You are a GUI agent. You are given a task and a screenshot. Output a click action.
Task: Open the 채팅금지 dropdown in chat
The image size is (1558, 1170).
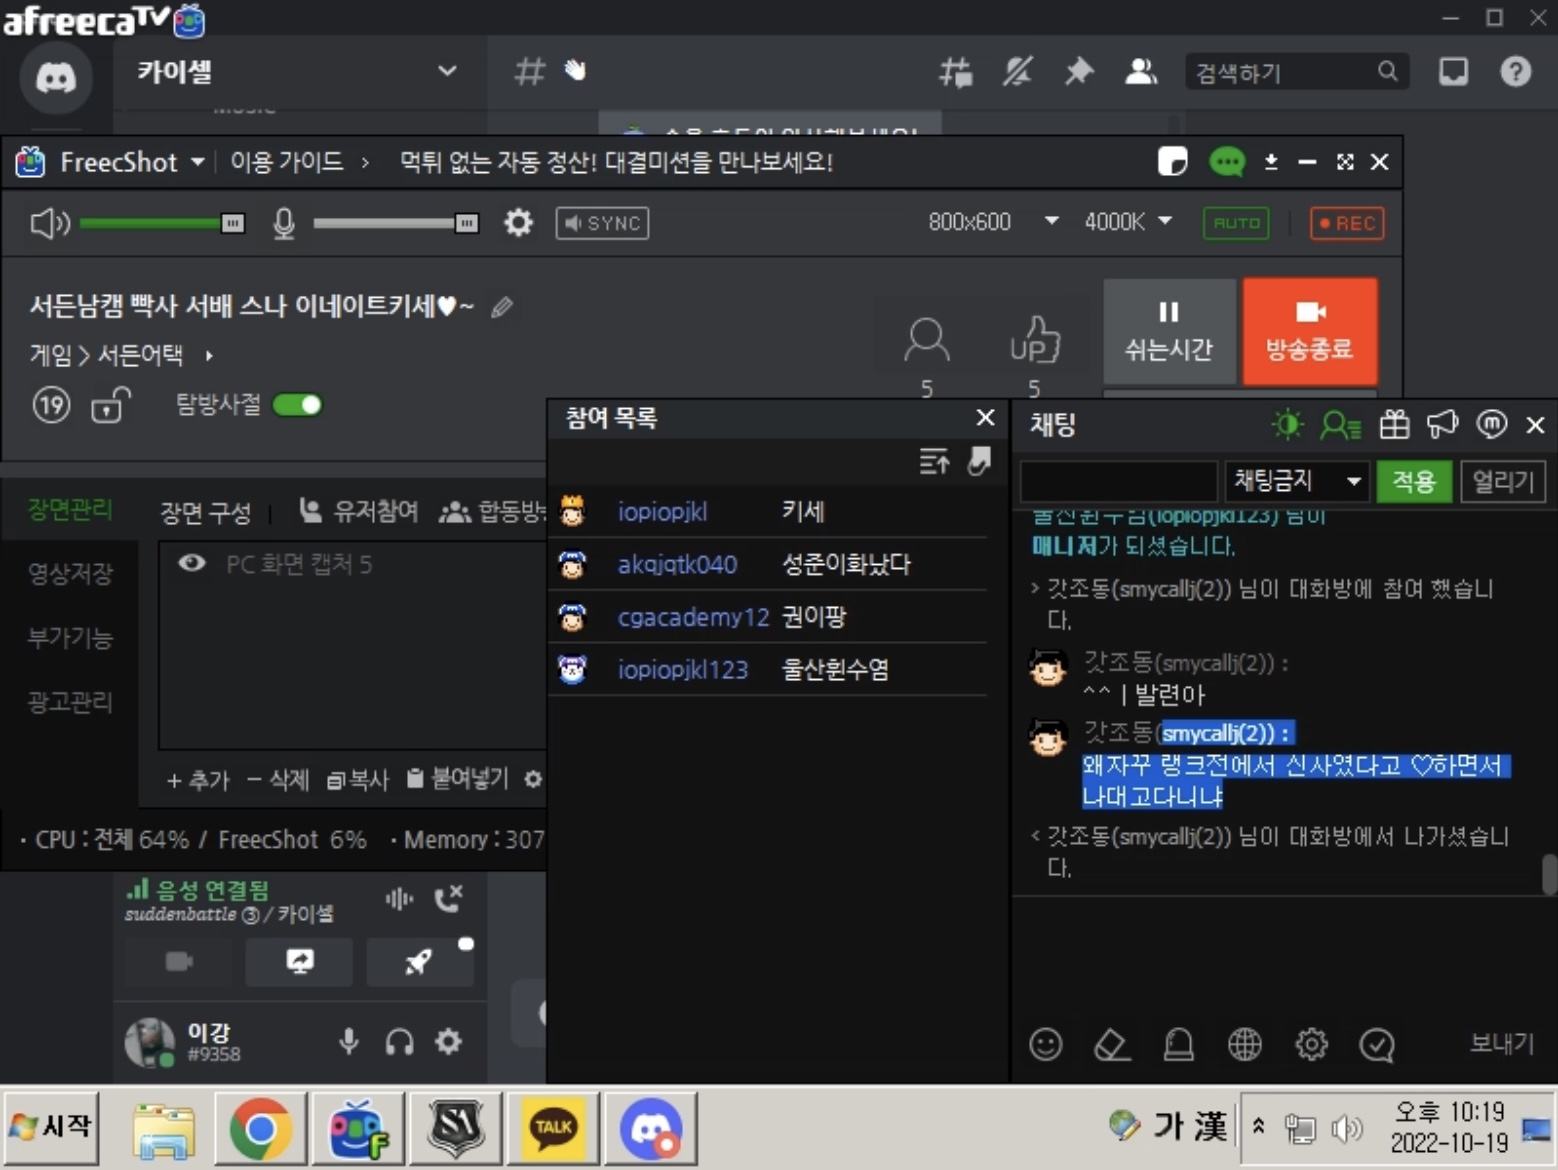(x=1296, y=481)
